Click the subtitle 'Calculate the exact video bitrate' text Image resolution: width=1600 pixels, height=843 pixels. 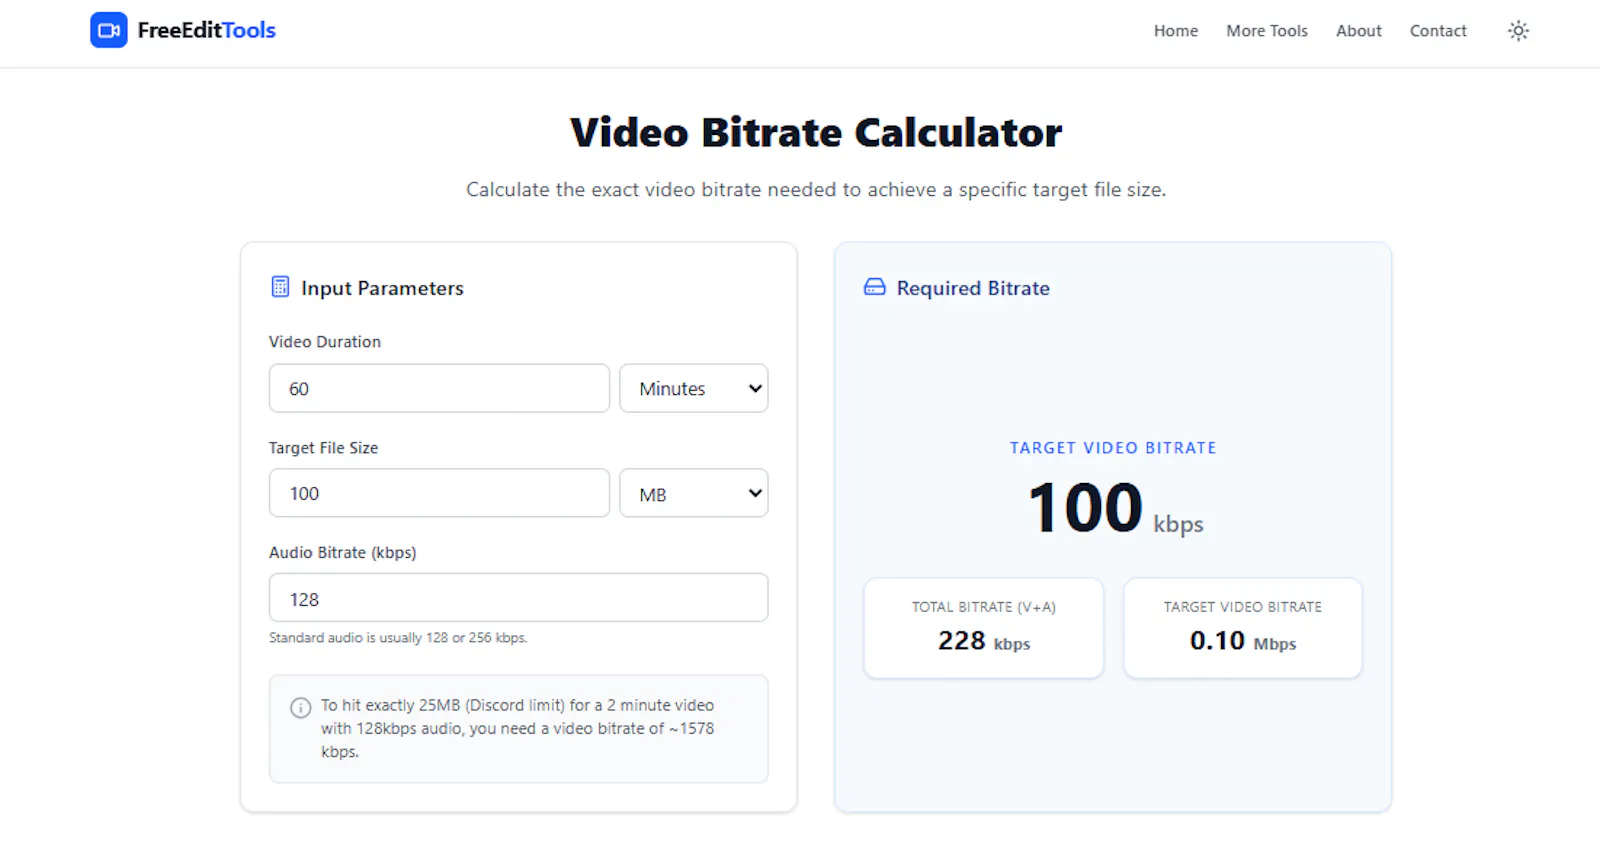click(816, 190)
